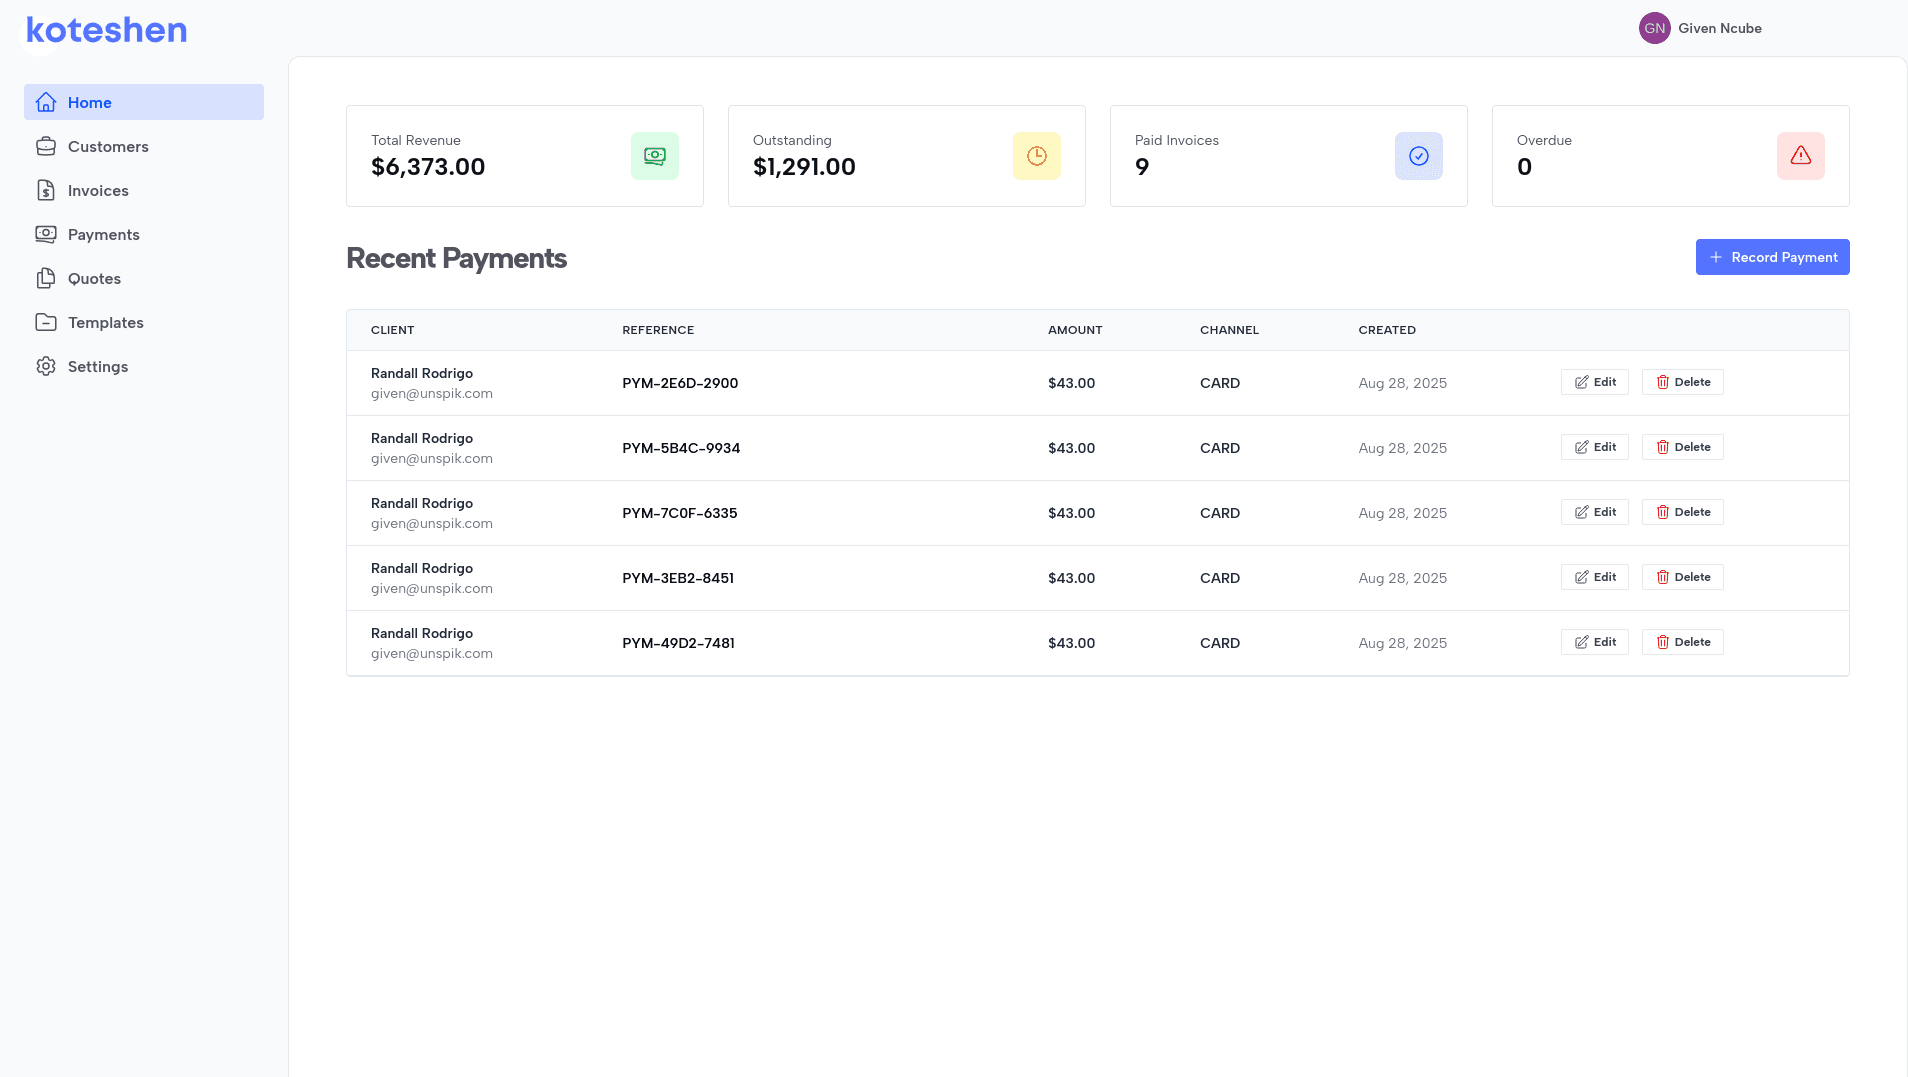Open the Customers page
Image resolution: width=1908 pixels, height=1077 pixels.
[108, 146]
